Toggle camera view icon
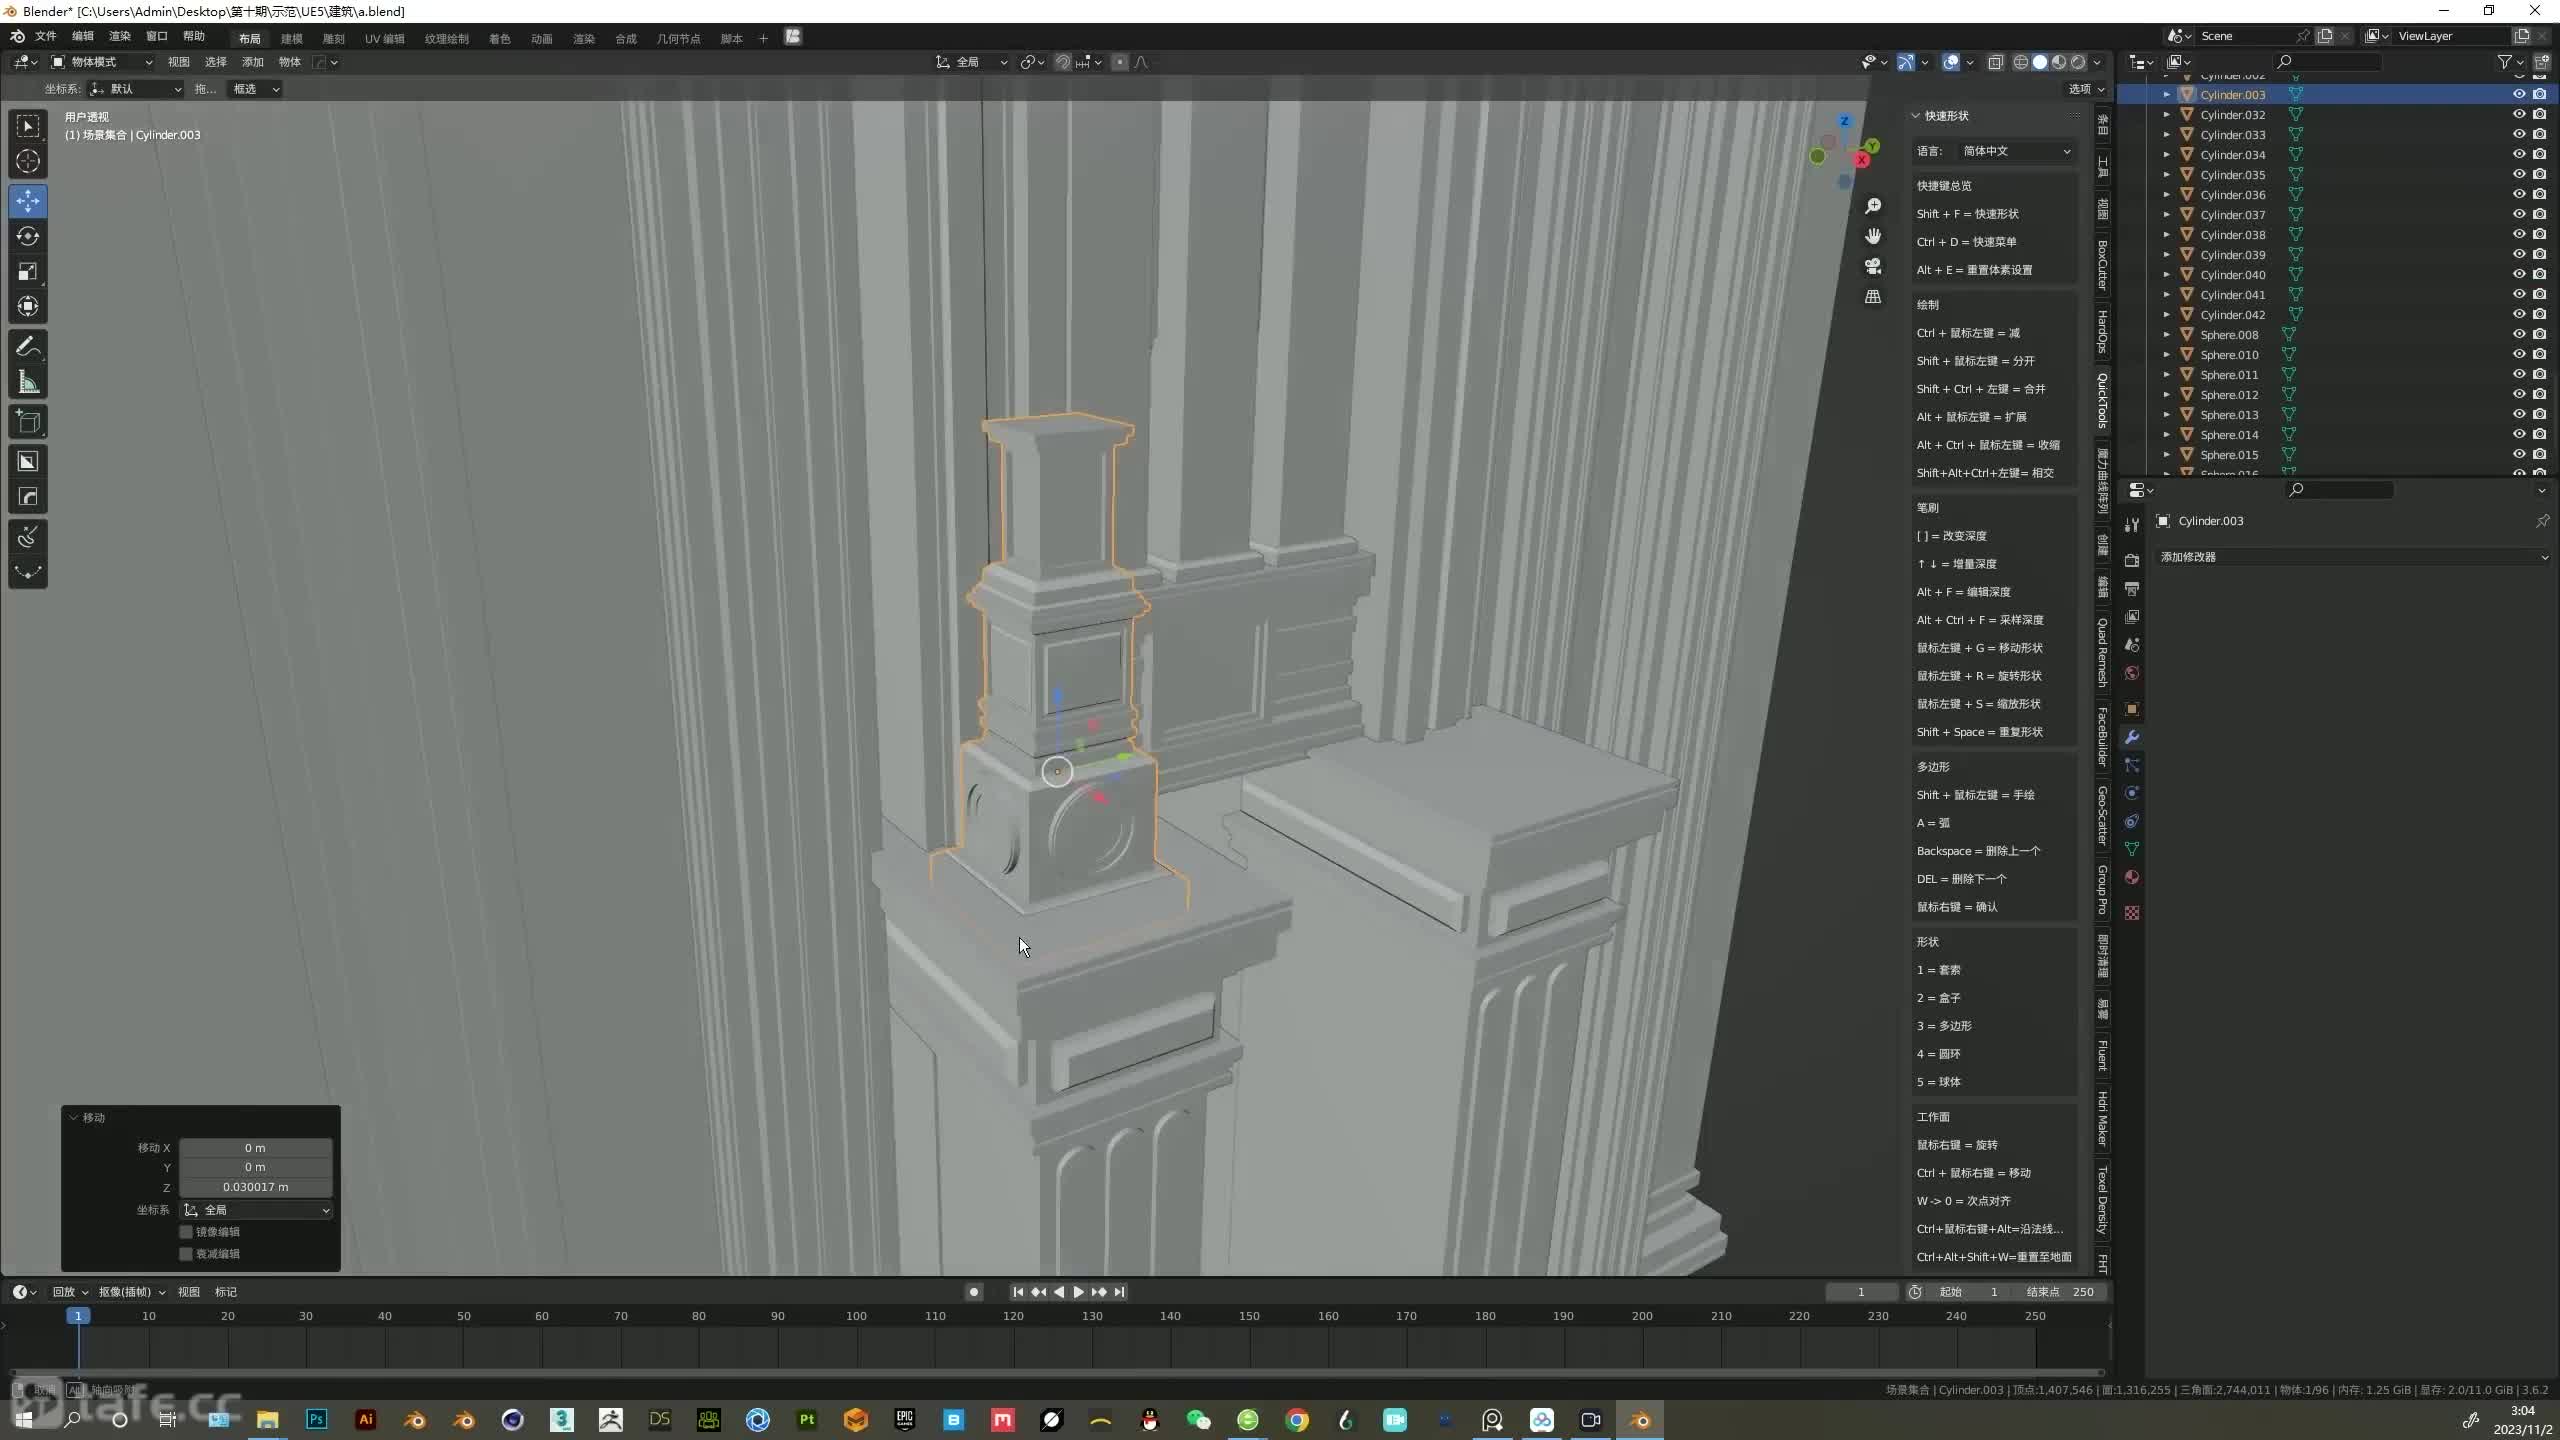Image resolution: width=2560 pixels, height=1440 pixels. [x=1873, y=266]
